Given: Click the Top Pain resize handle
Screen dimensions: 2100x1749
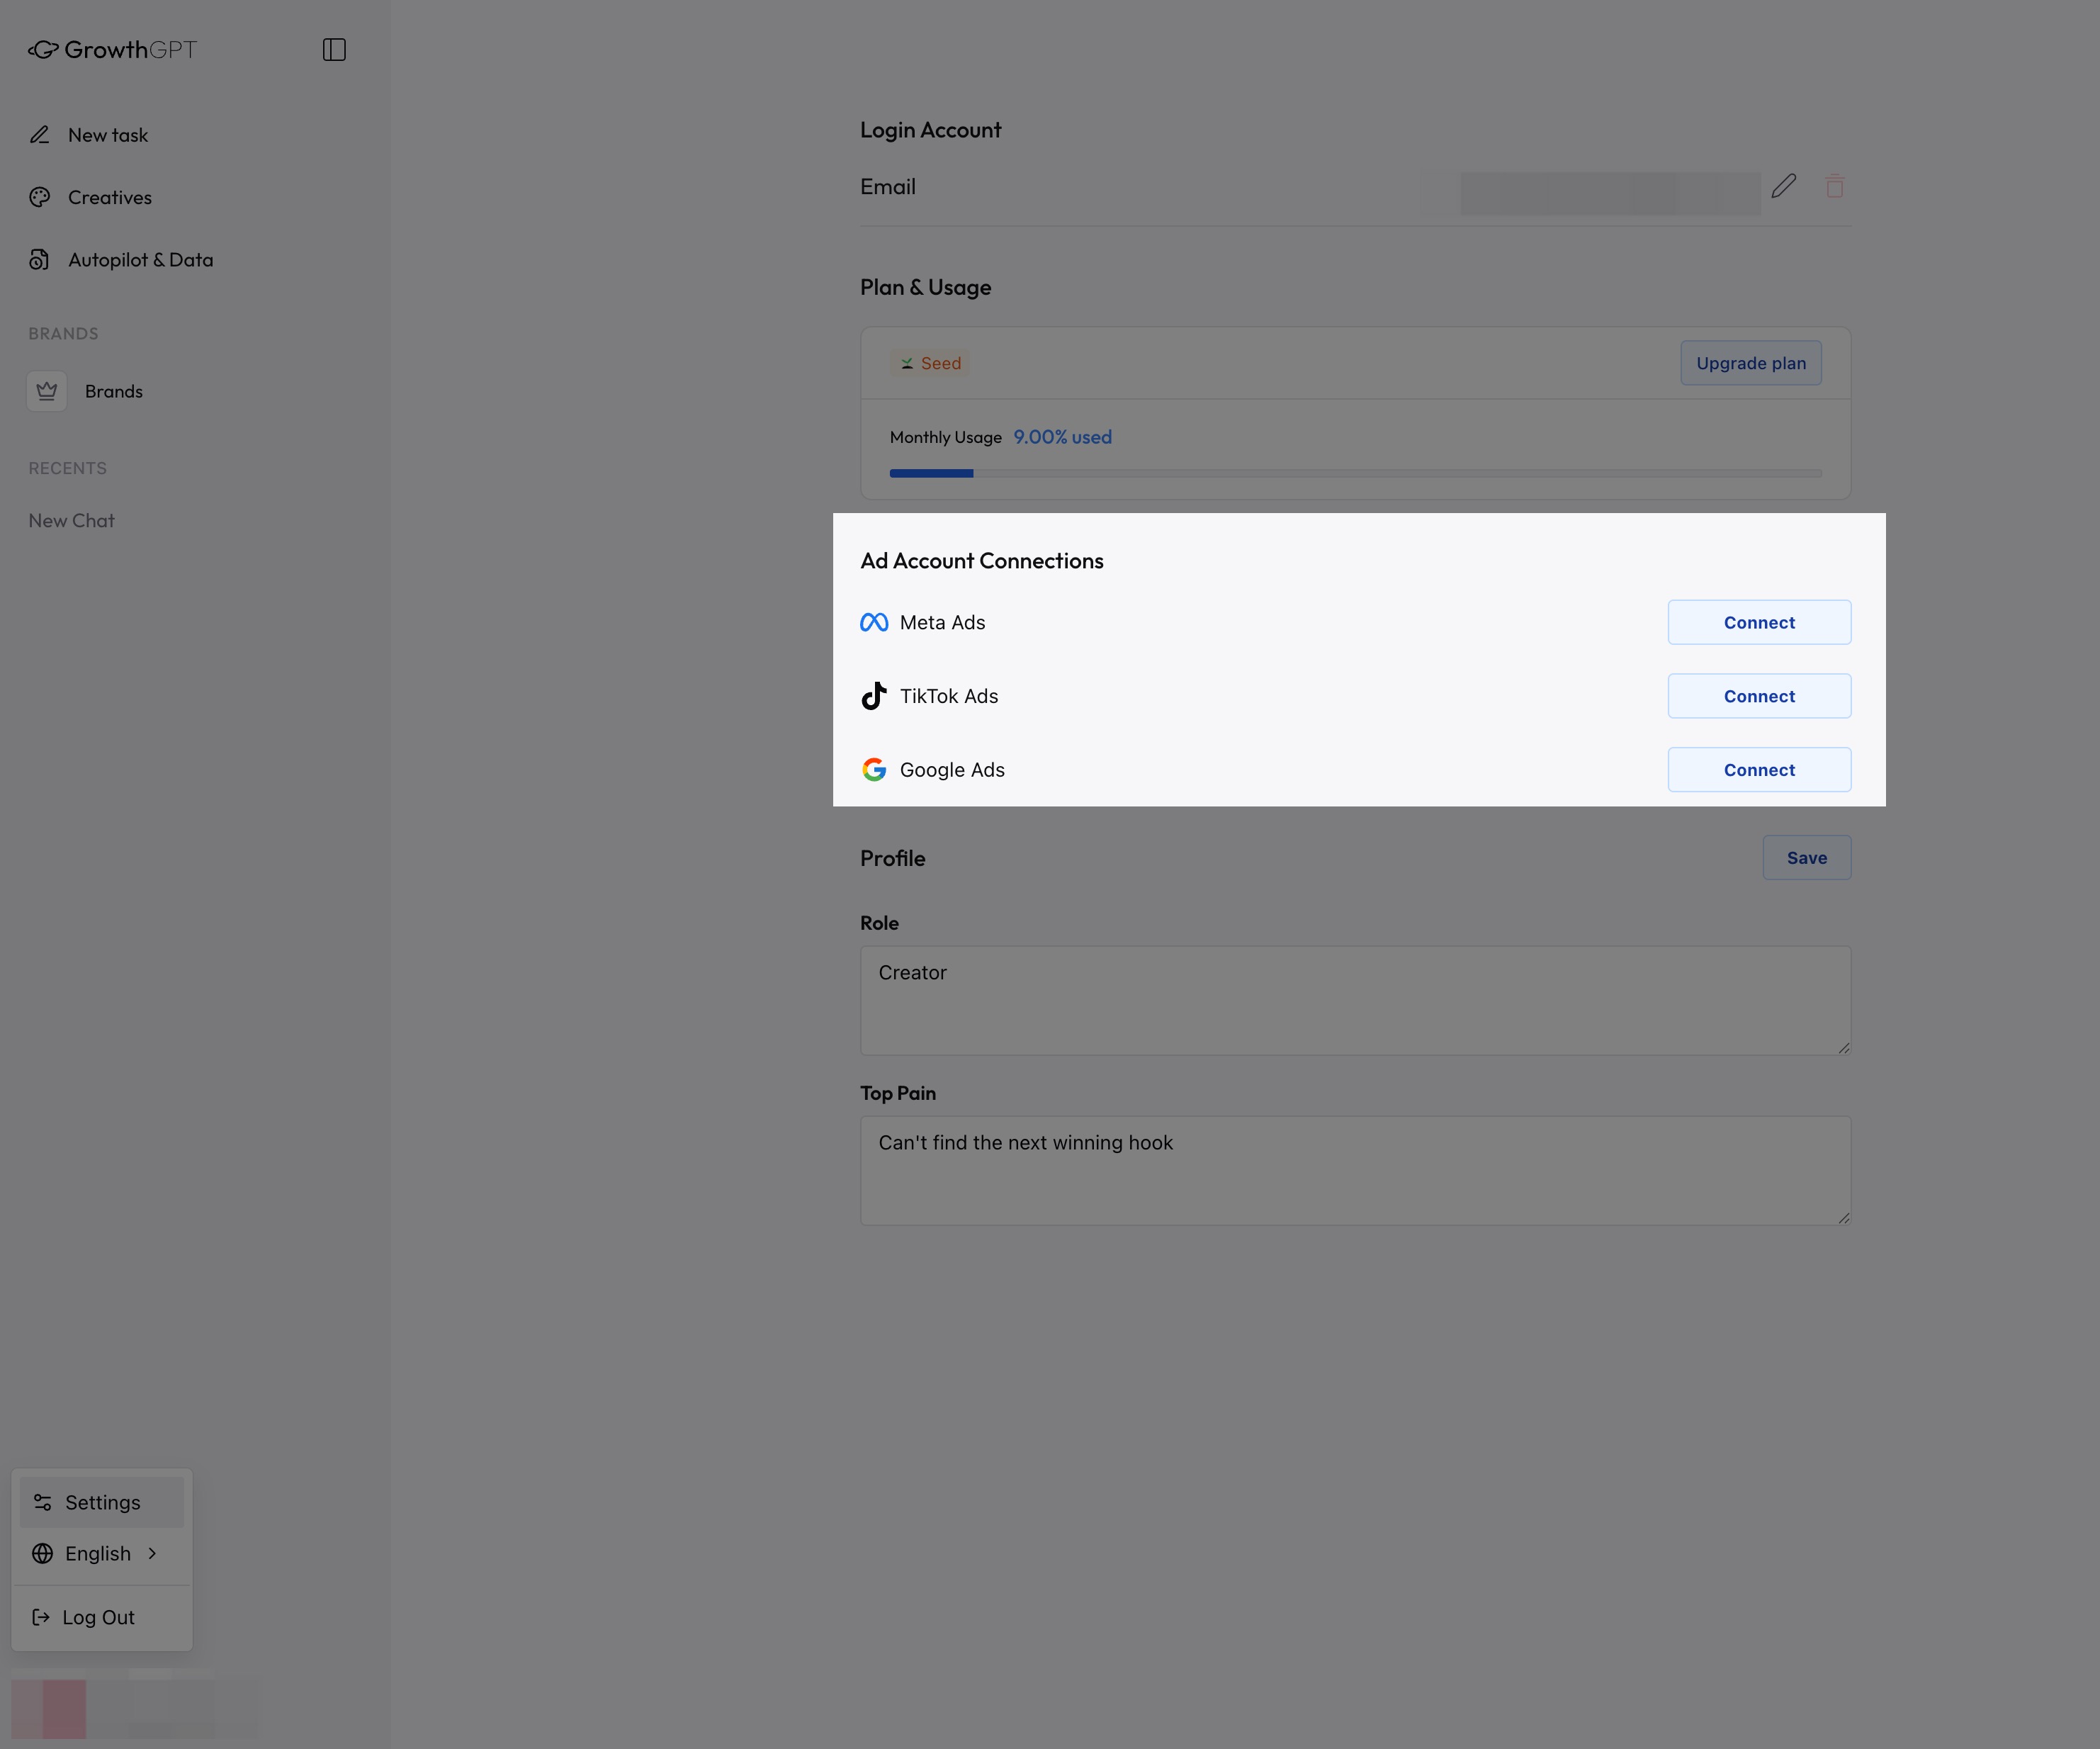Looking at the screenshot, I should tap(1843, 1217).
